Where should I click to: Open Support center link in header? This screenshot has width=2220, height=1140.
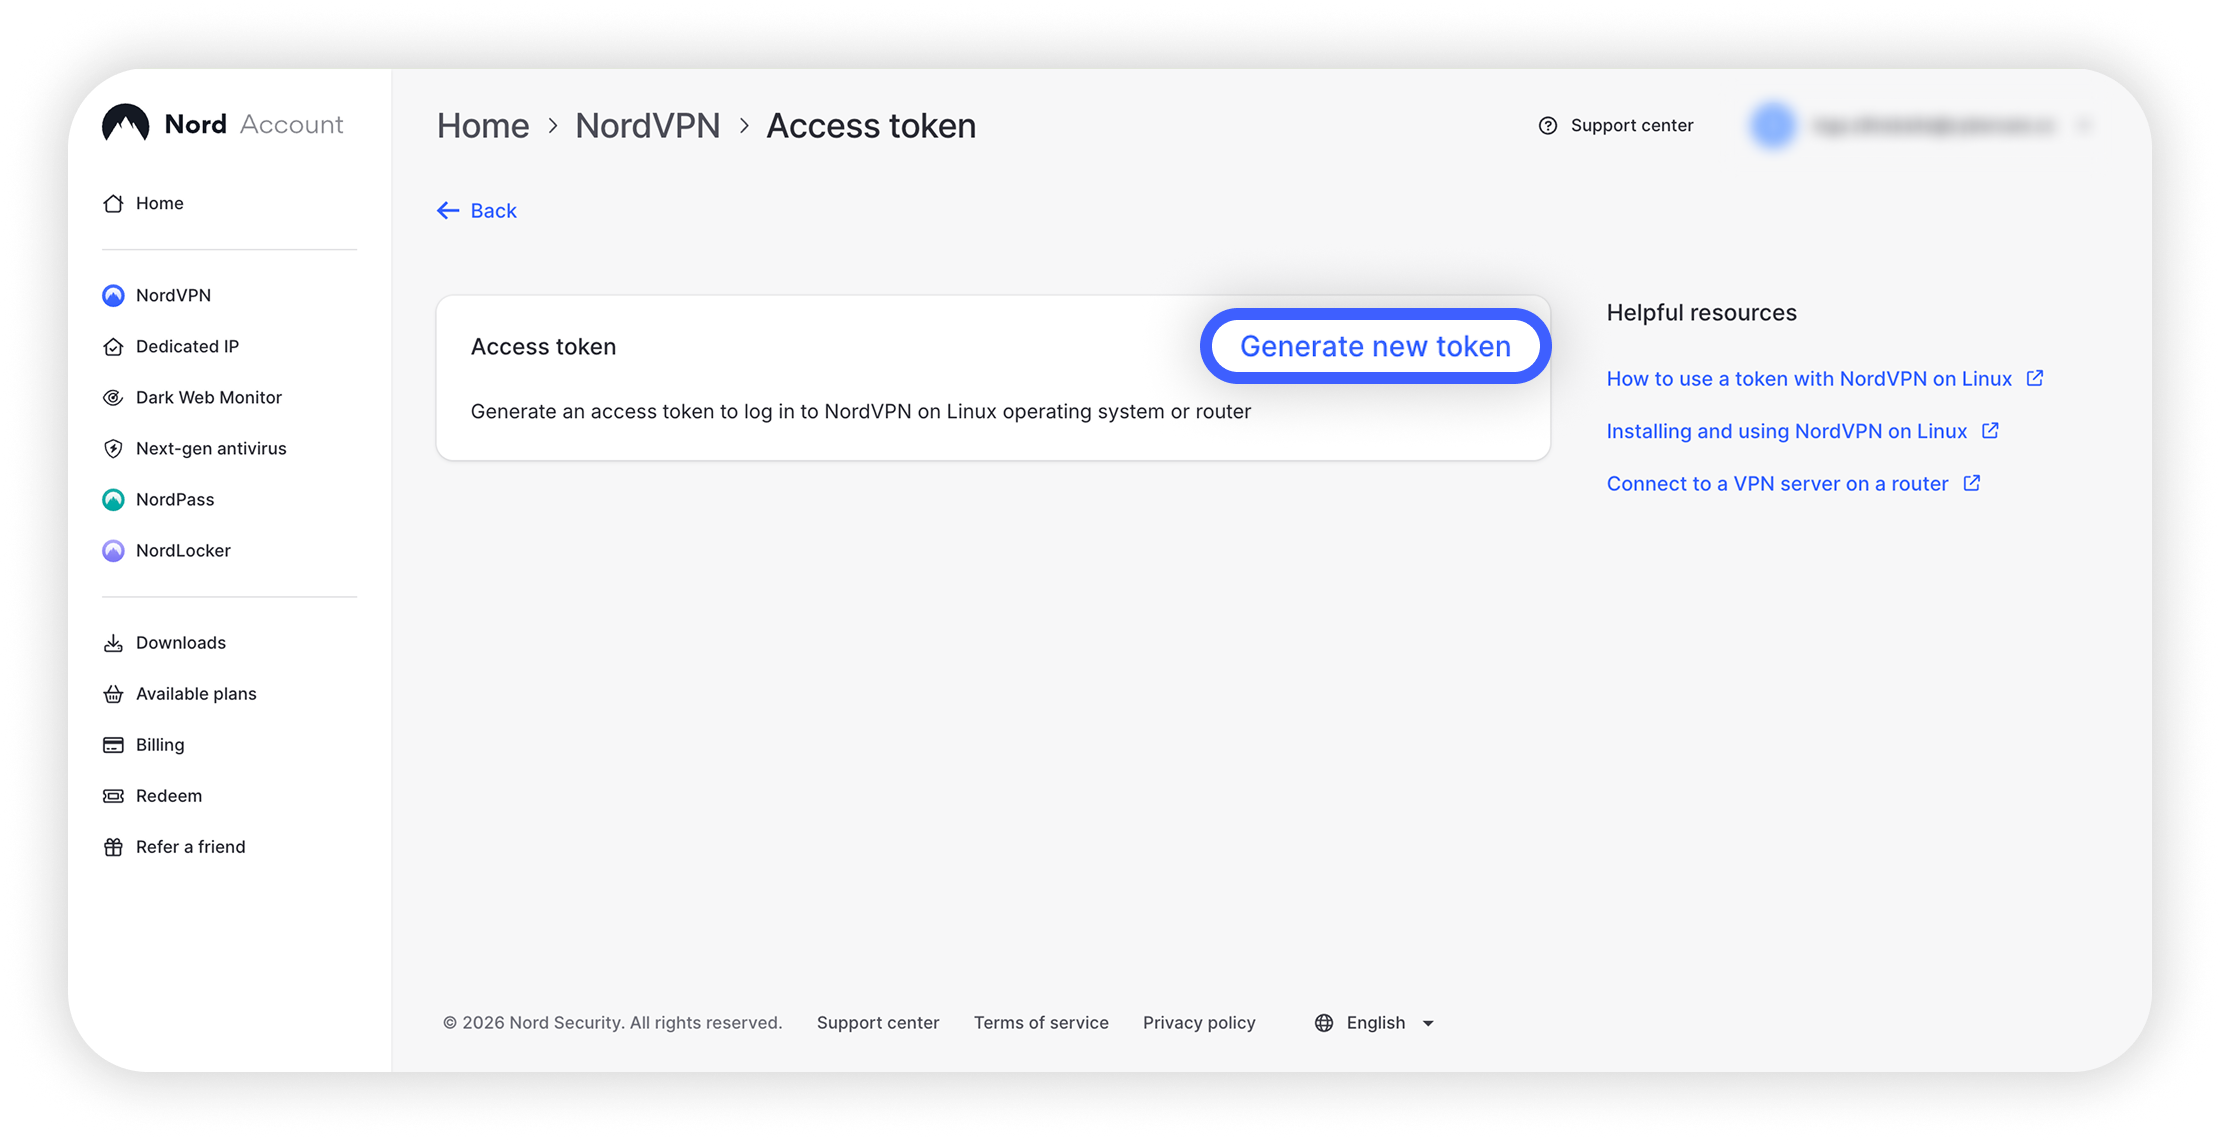pyautogui.click(x=1616, y=125)
